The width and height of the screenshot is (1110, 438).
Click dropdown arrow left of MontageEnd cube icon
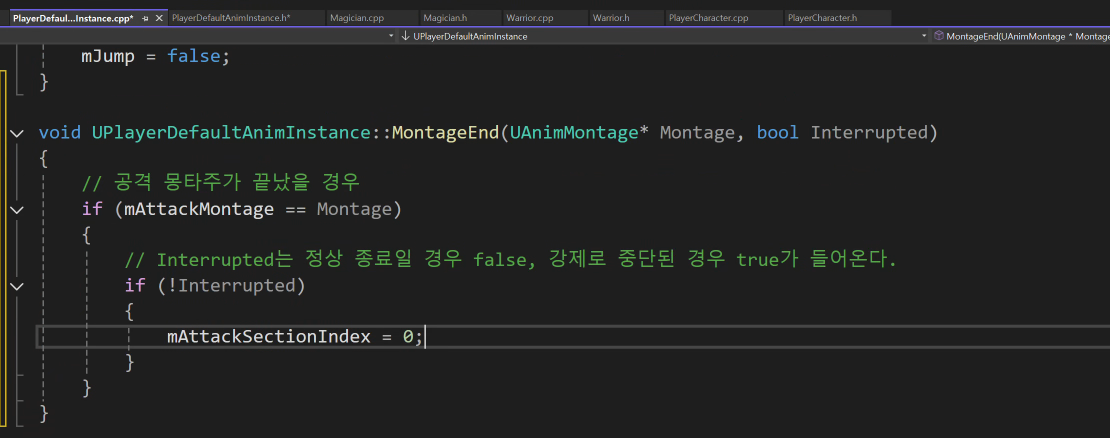[x=925, y=36]
